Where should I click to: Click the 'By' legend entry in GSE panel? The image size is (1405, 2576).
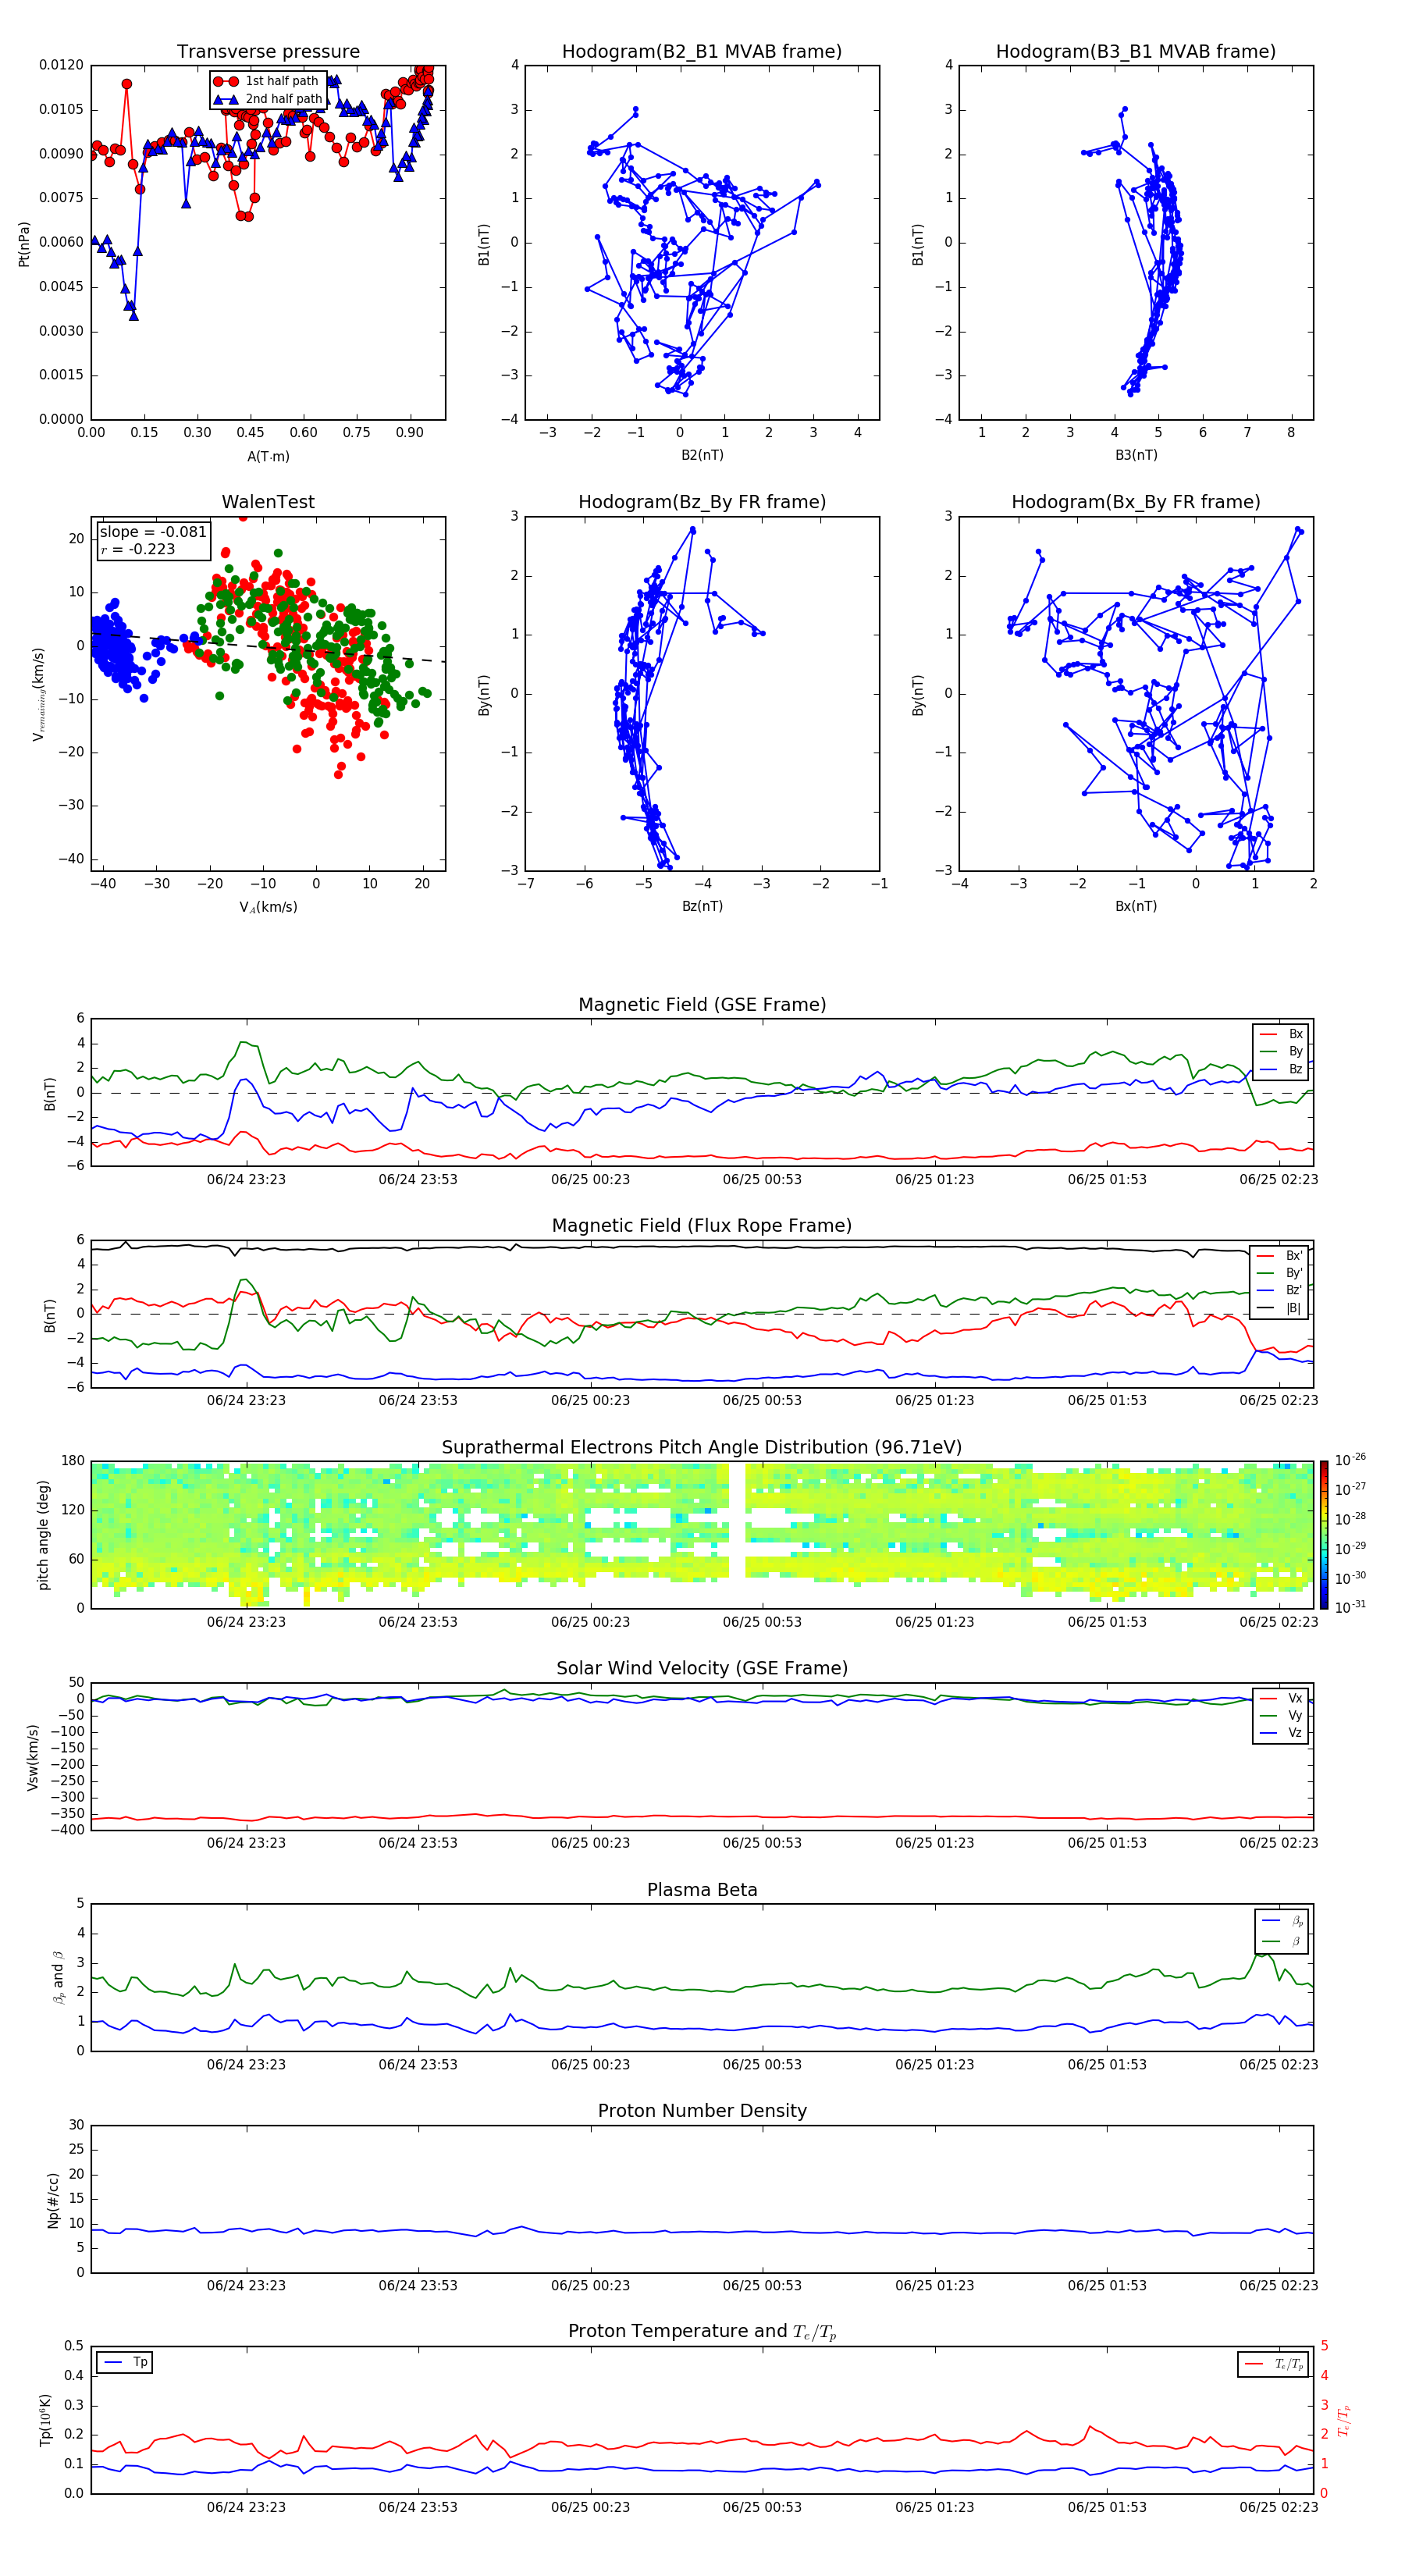click(1282, 1051)
